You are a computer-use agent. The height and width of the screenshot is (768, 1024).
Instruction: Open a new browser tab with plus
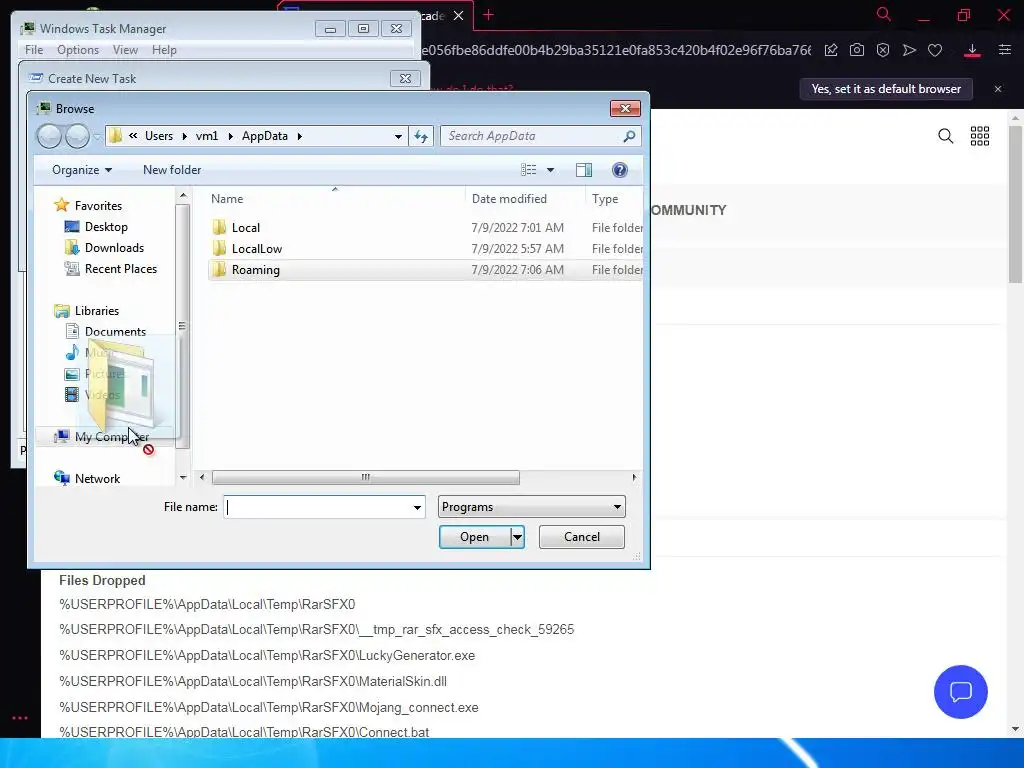pyautogui.click(x=488, y=15)
